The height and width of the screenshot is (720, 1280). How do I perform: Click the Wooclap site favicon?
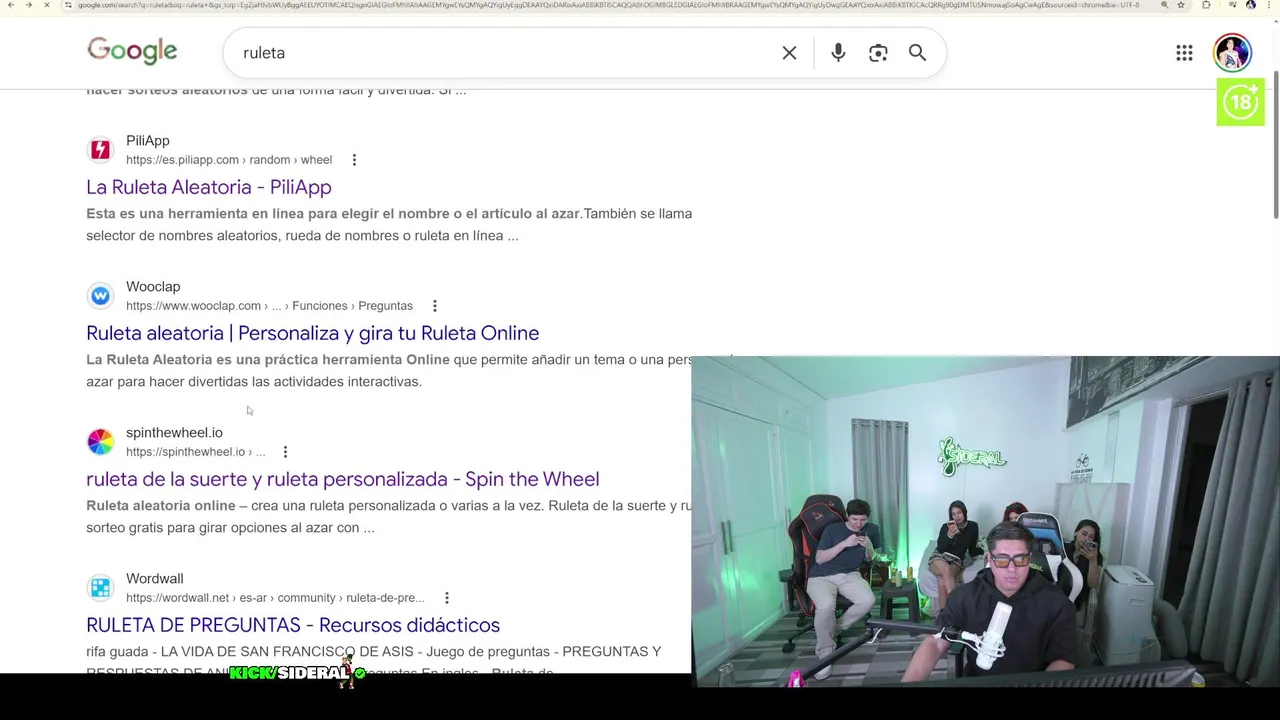pyautogui.click(x=100, y=296)
